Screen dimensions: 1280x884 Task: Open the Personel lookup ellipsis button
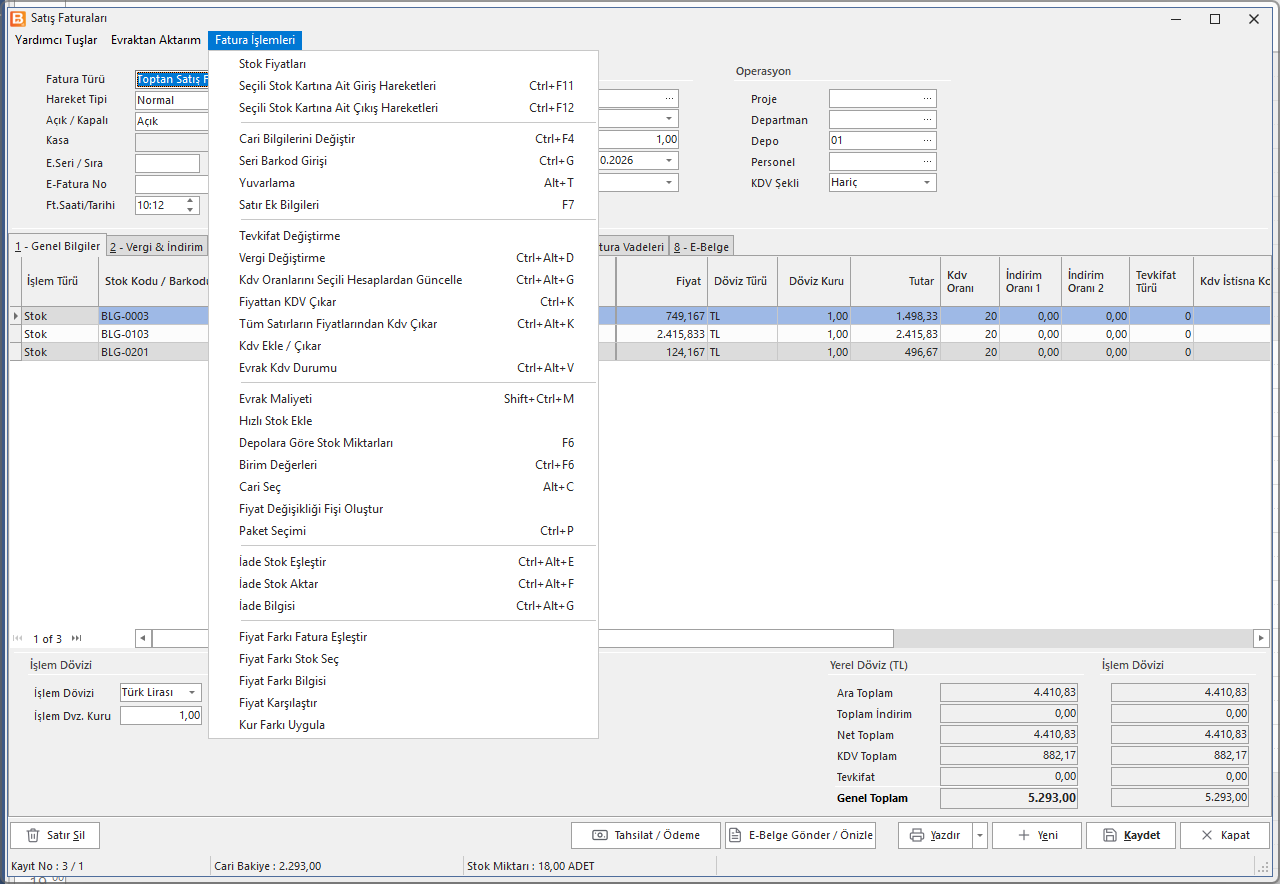click(927, 162)
